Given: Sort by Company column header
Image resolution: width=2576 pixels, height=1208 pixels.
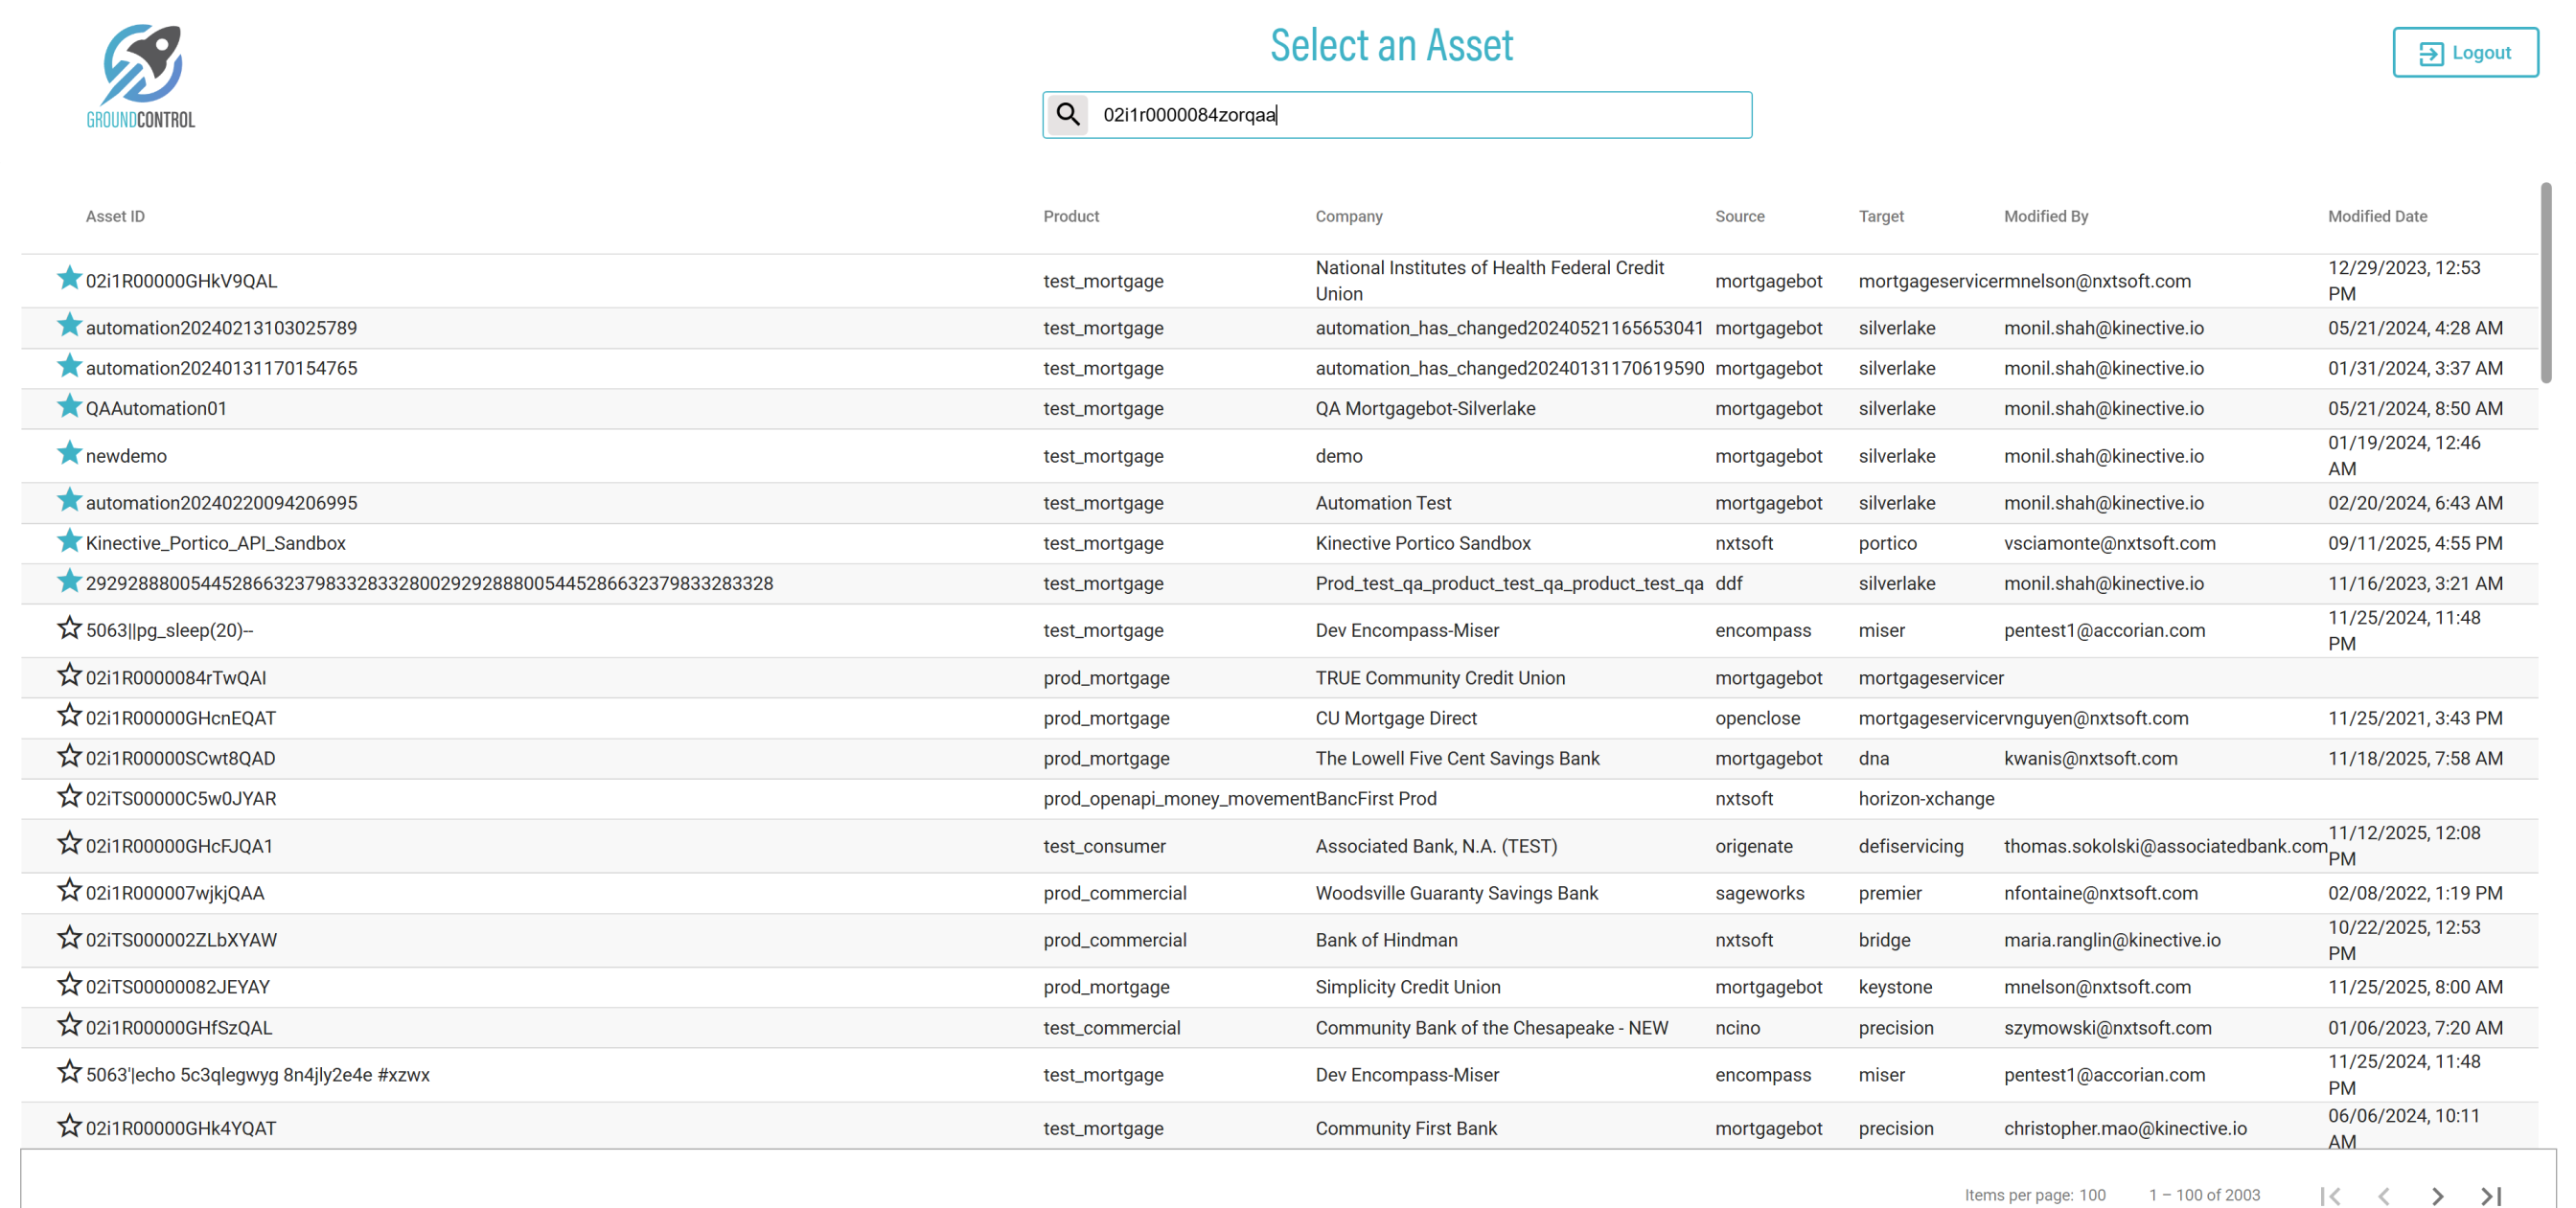Looking at the screenshot, I should (x=1348, y=216).
